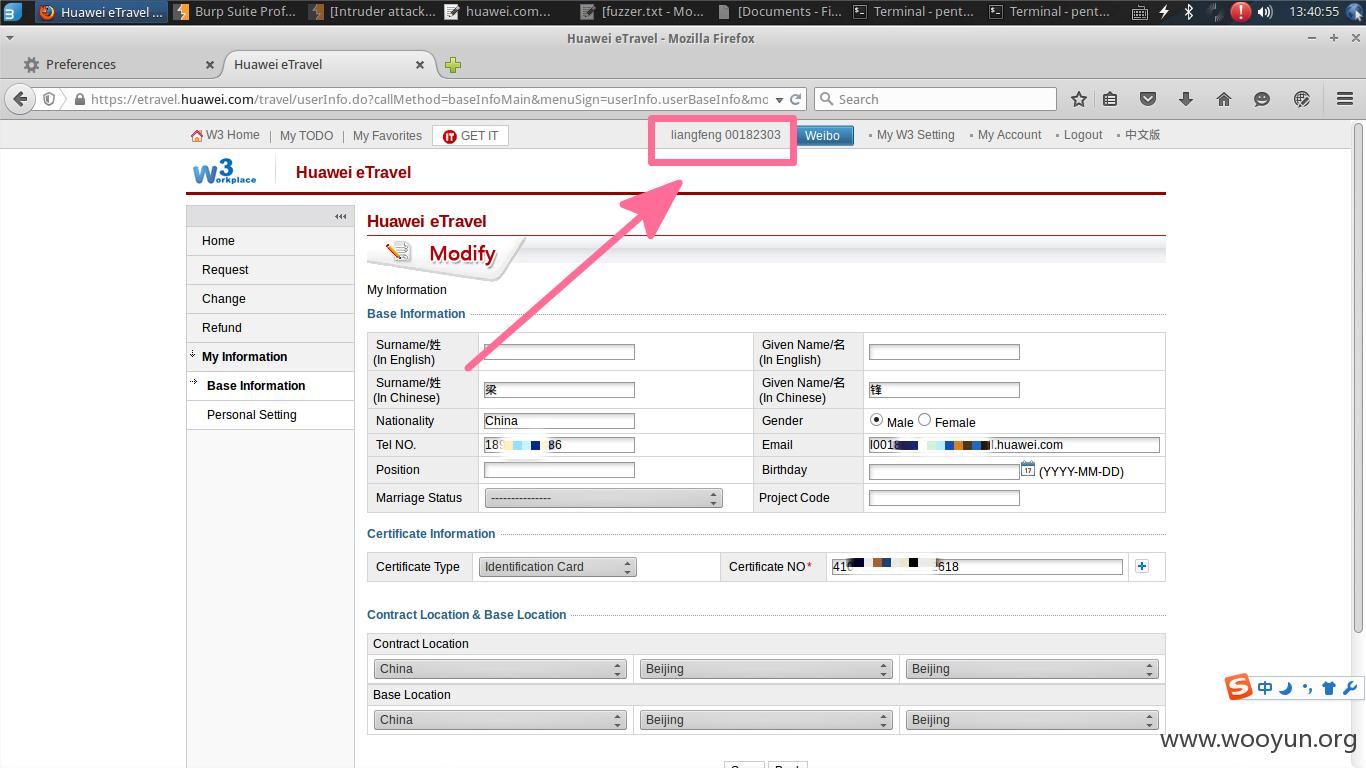Select Personal Setting in the sidebar
The height and width of the screenshot is (768, 1366).
coord(270,415)
